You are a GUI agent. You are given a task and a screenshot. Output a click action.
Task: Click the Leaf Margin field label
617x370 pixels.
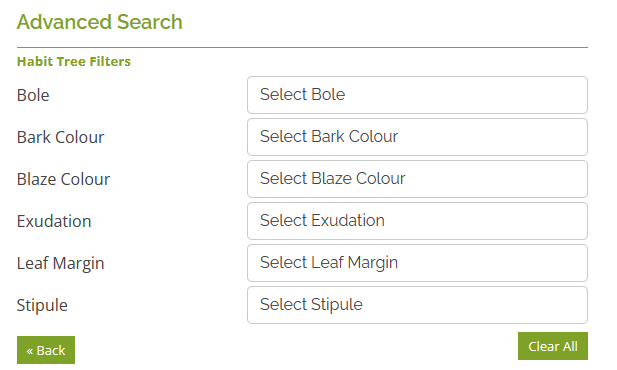[x=61, y=264]
